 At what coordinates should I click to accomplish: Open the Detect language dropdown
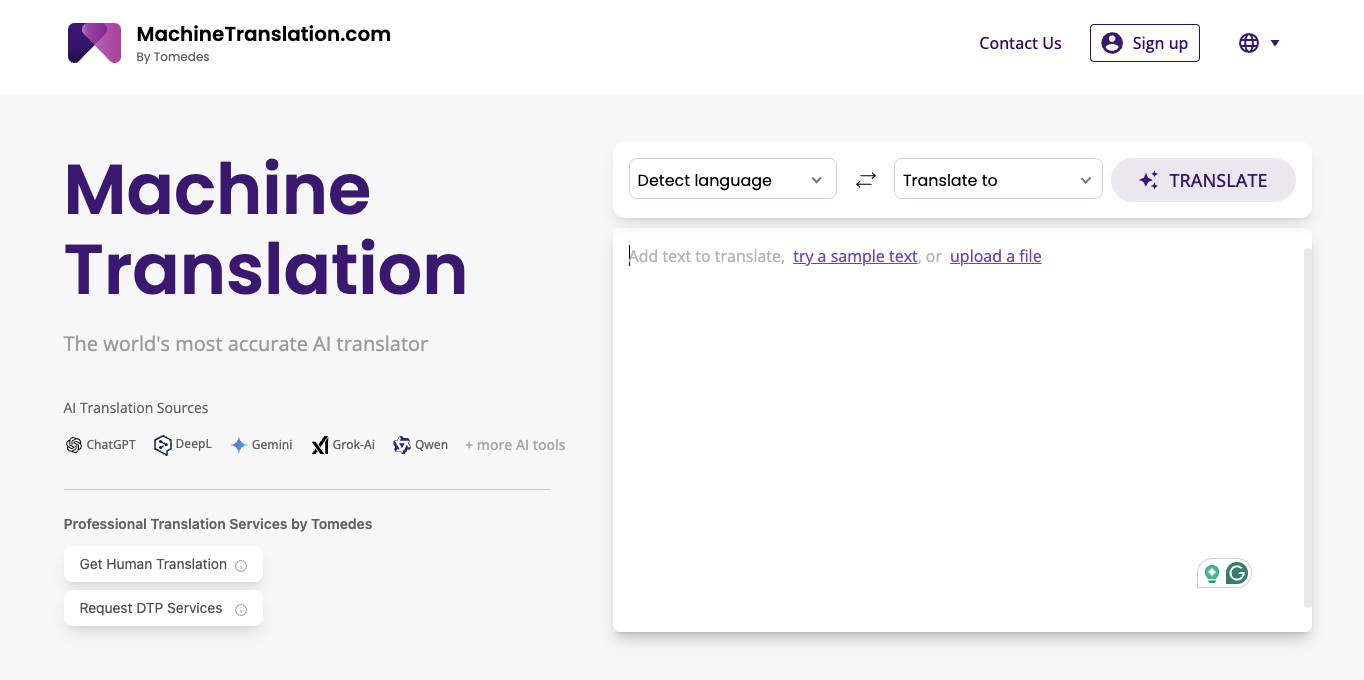pyautogui.click(x=732, y=179)
